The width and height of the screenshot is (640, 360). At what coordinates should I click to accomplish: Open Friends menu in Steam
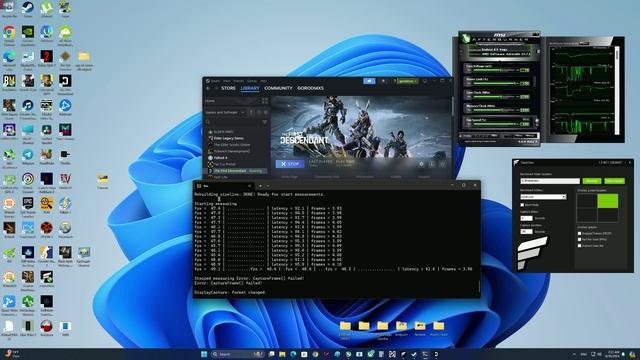pyautogui.click(x=239, y=81)
